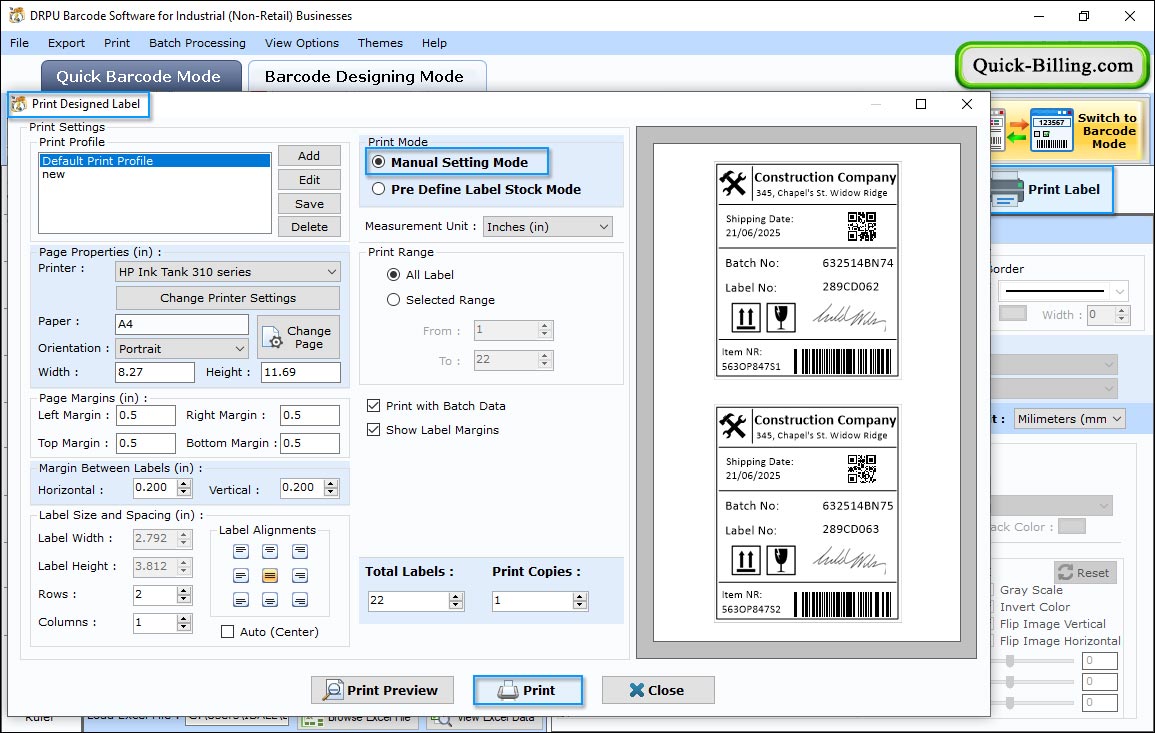Click border color swatch near Width
The width and height of the screenshot is (1155, 733).
click(x=1013, y=313)
